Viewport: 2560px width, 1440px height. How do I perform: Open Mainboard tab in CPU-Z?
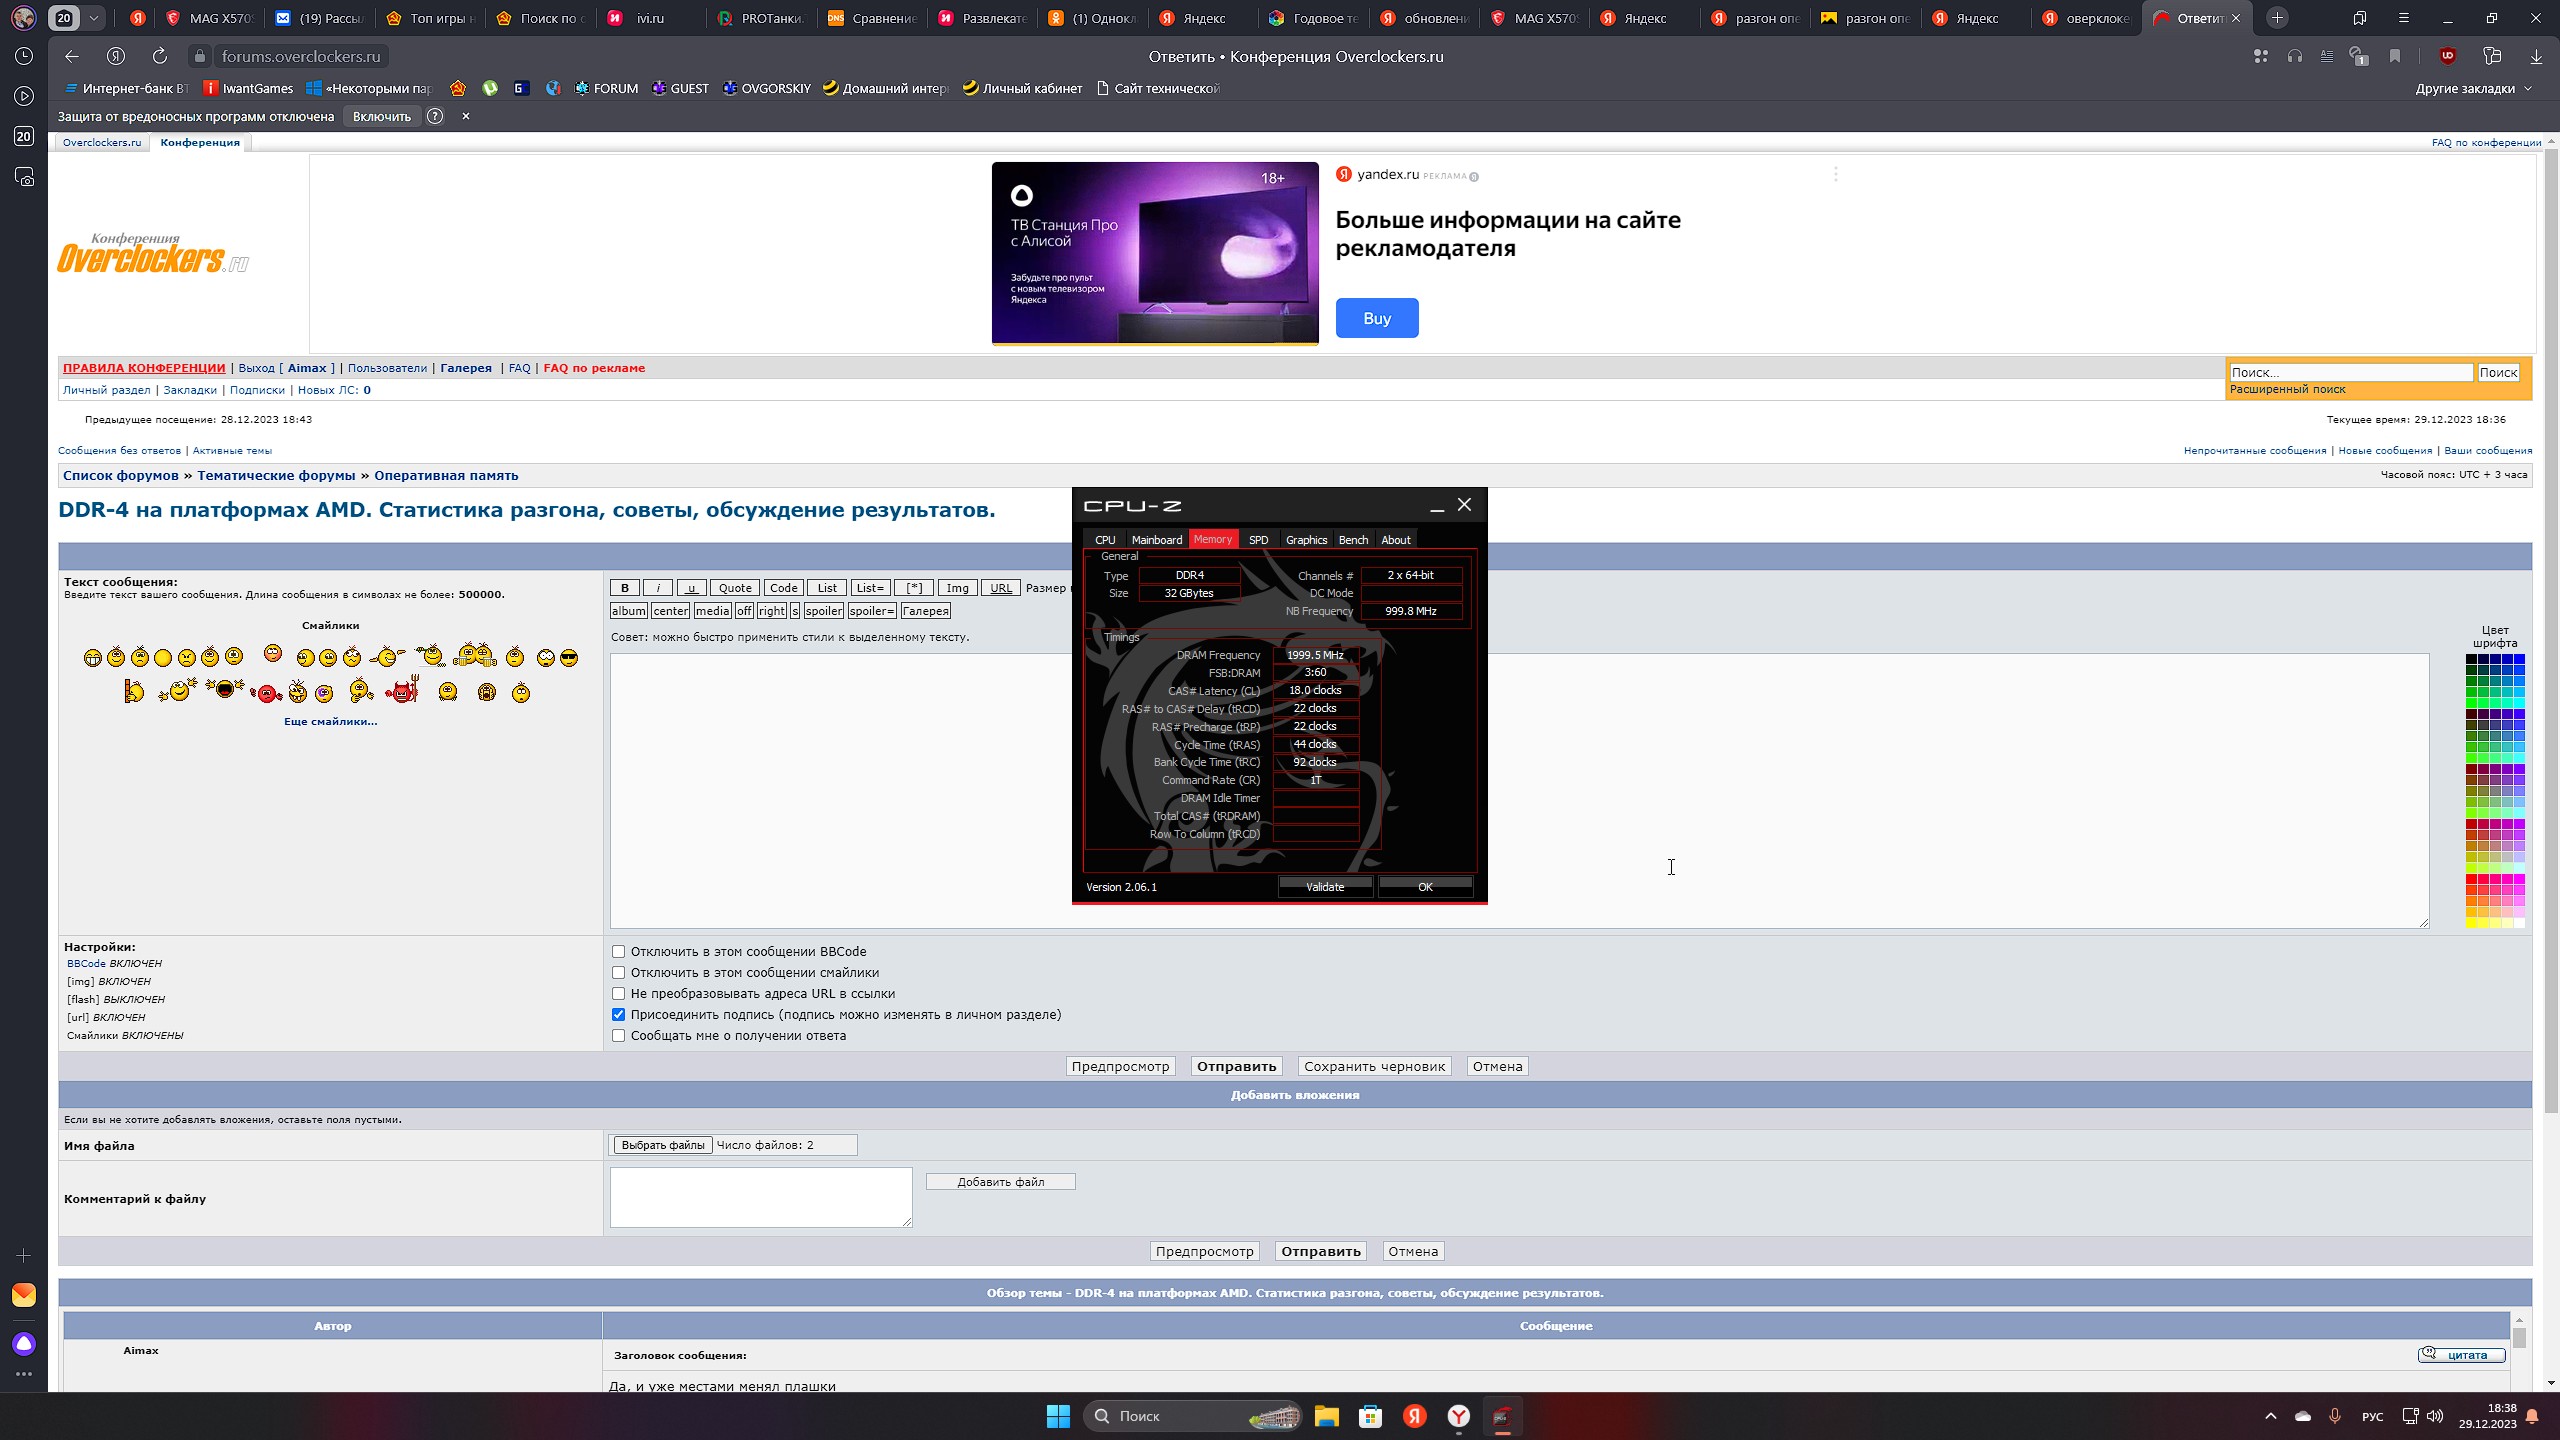(x=1156, y=540)
